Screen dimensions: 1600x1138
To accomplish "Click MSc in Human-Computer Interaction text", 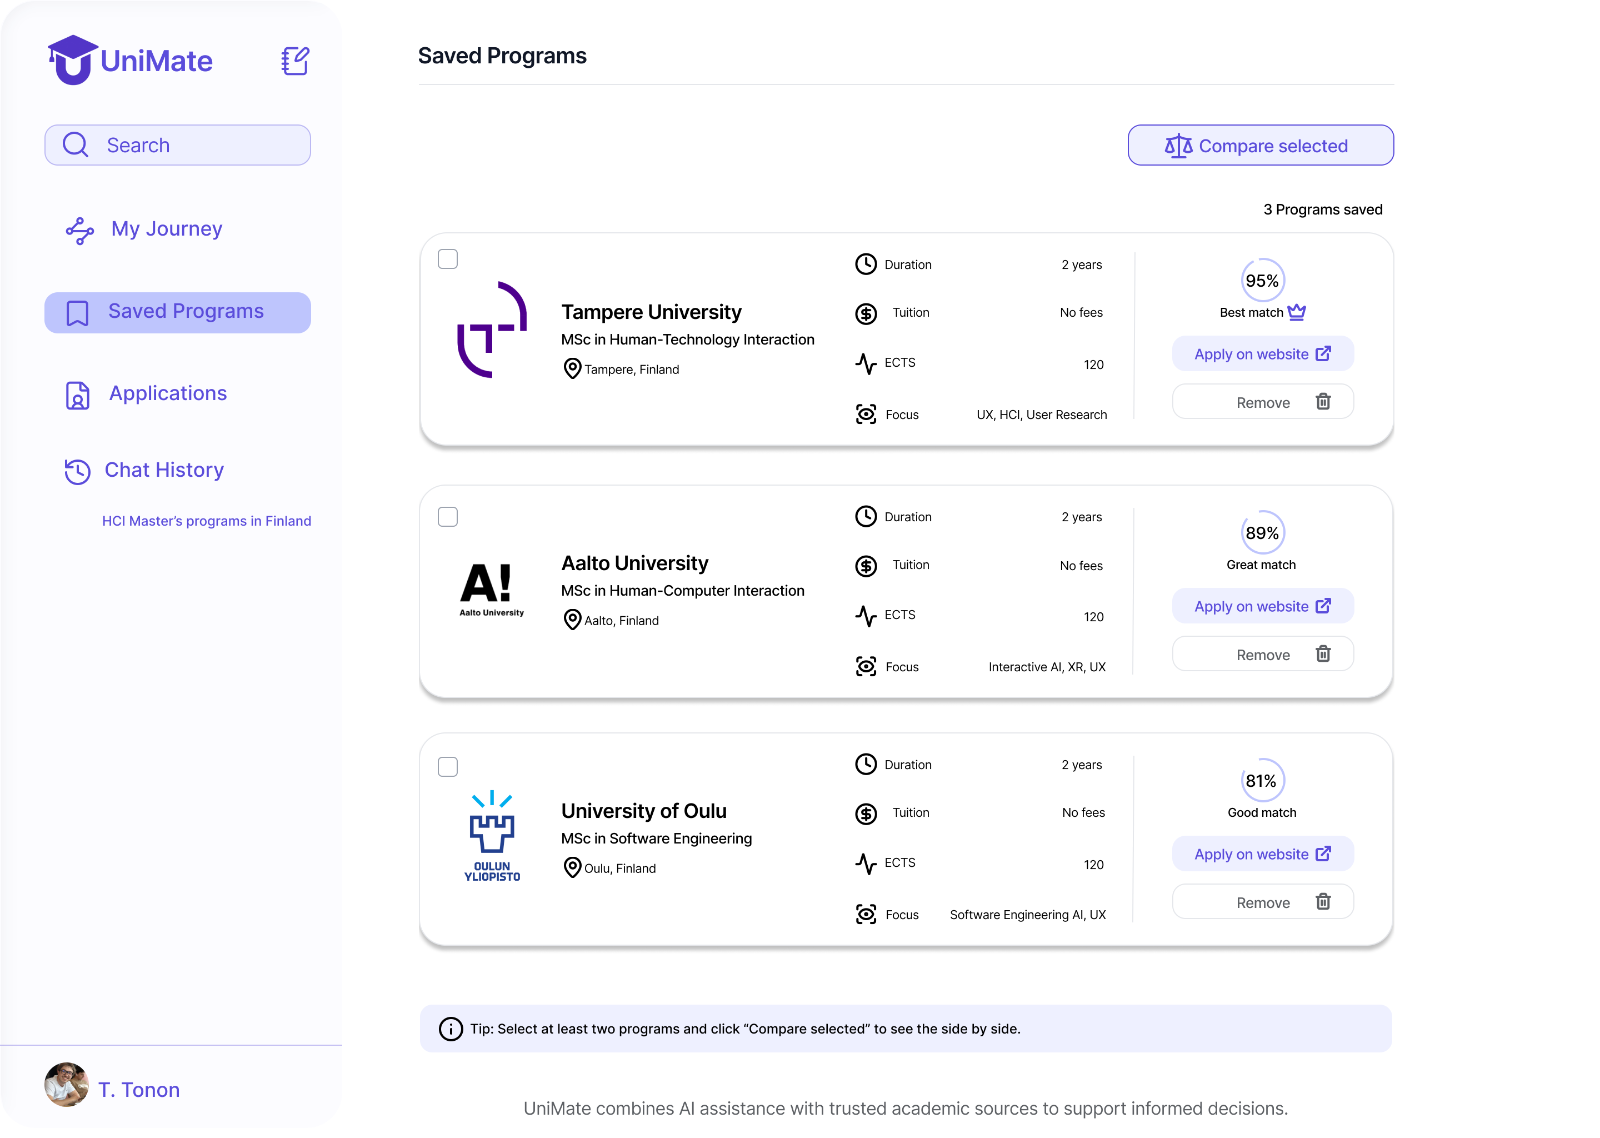I will click(x=683, y=591).
